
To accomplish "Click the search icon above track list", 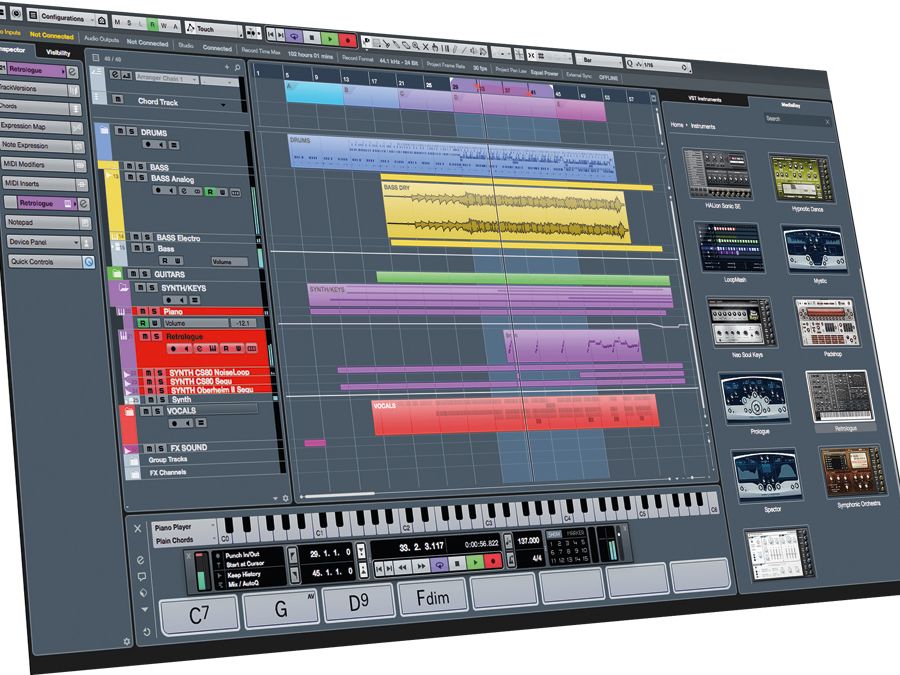I will coord(238,68).
